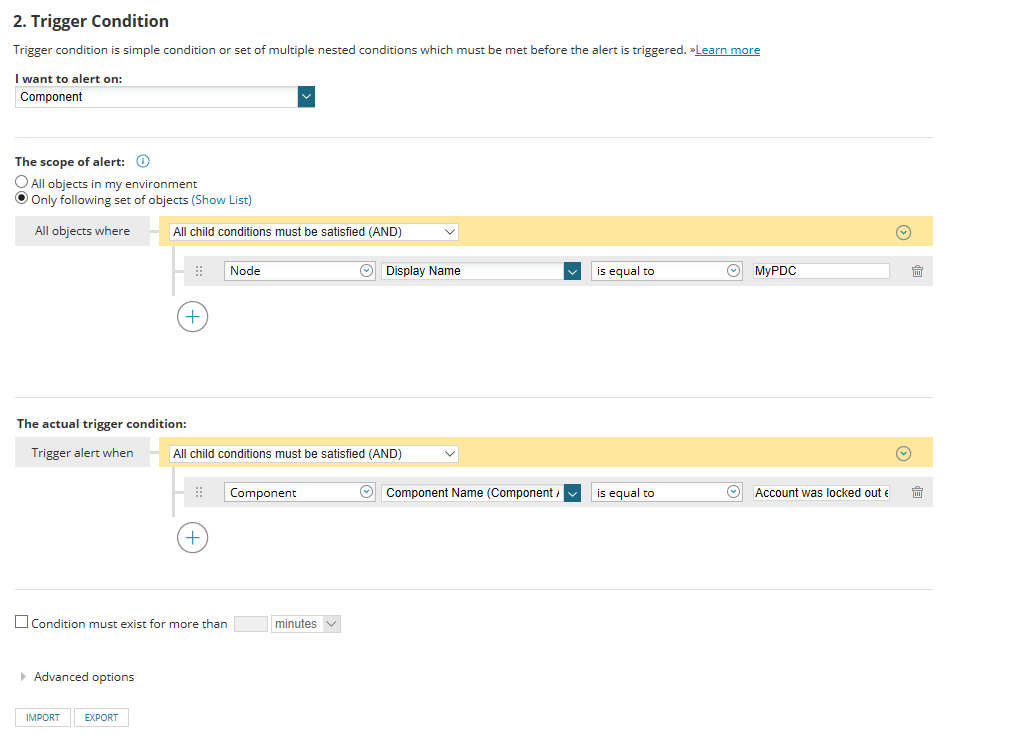
Task: Delete the Node Display Name condition row
Action: 917,271
